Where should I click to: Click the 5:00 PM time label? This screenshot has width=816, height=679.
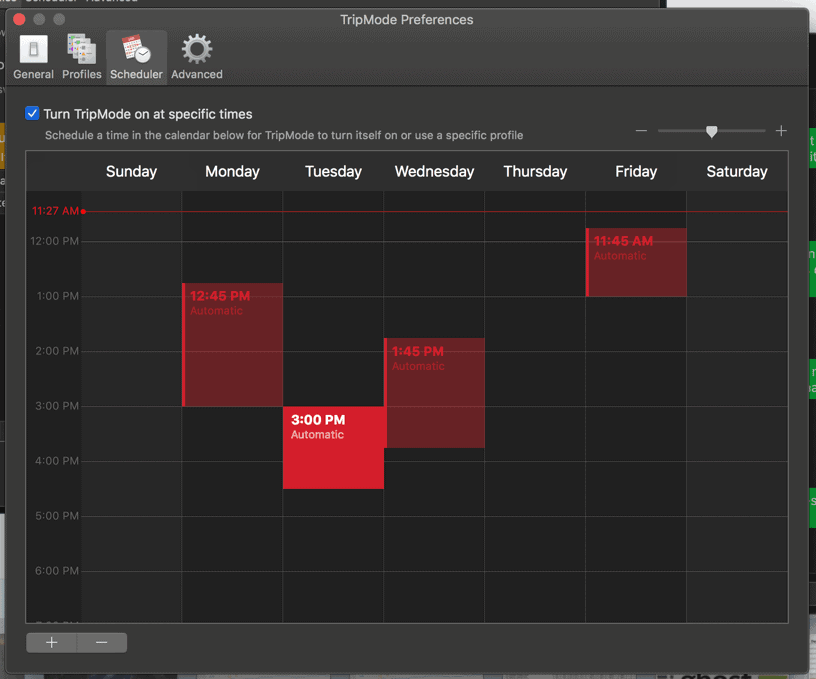[57, 516]
